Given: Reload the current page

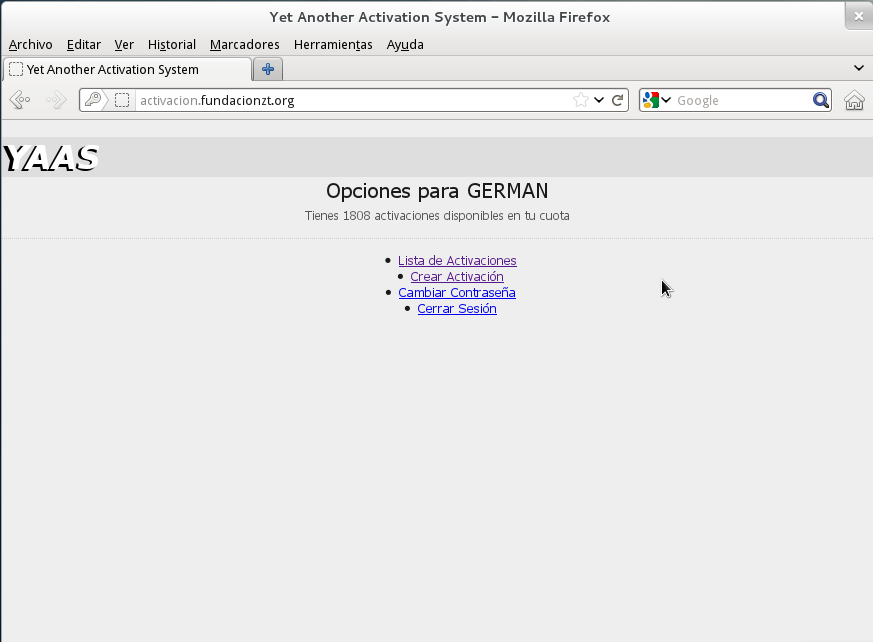Looking at the screenshot, I should 618,100.
